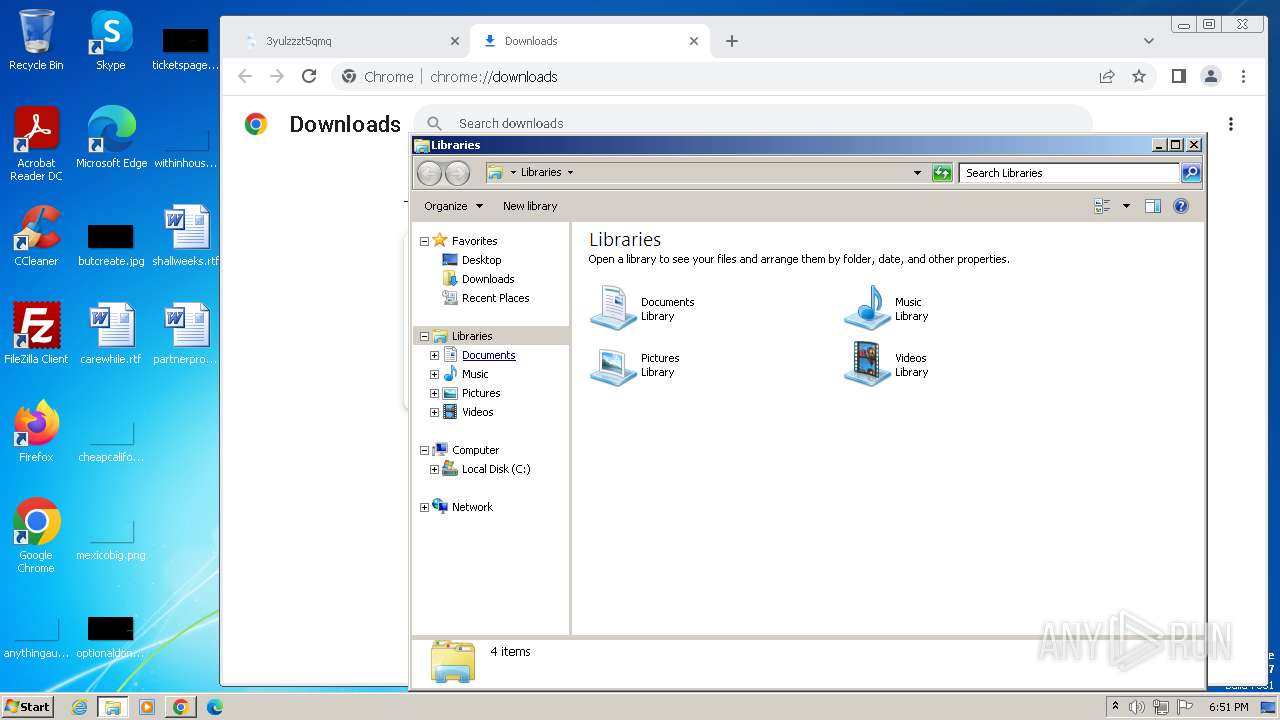Expand Local Disk (C:) tree node
Viewport: 1280px width, 720px height.
(x=434, y=469)
